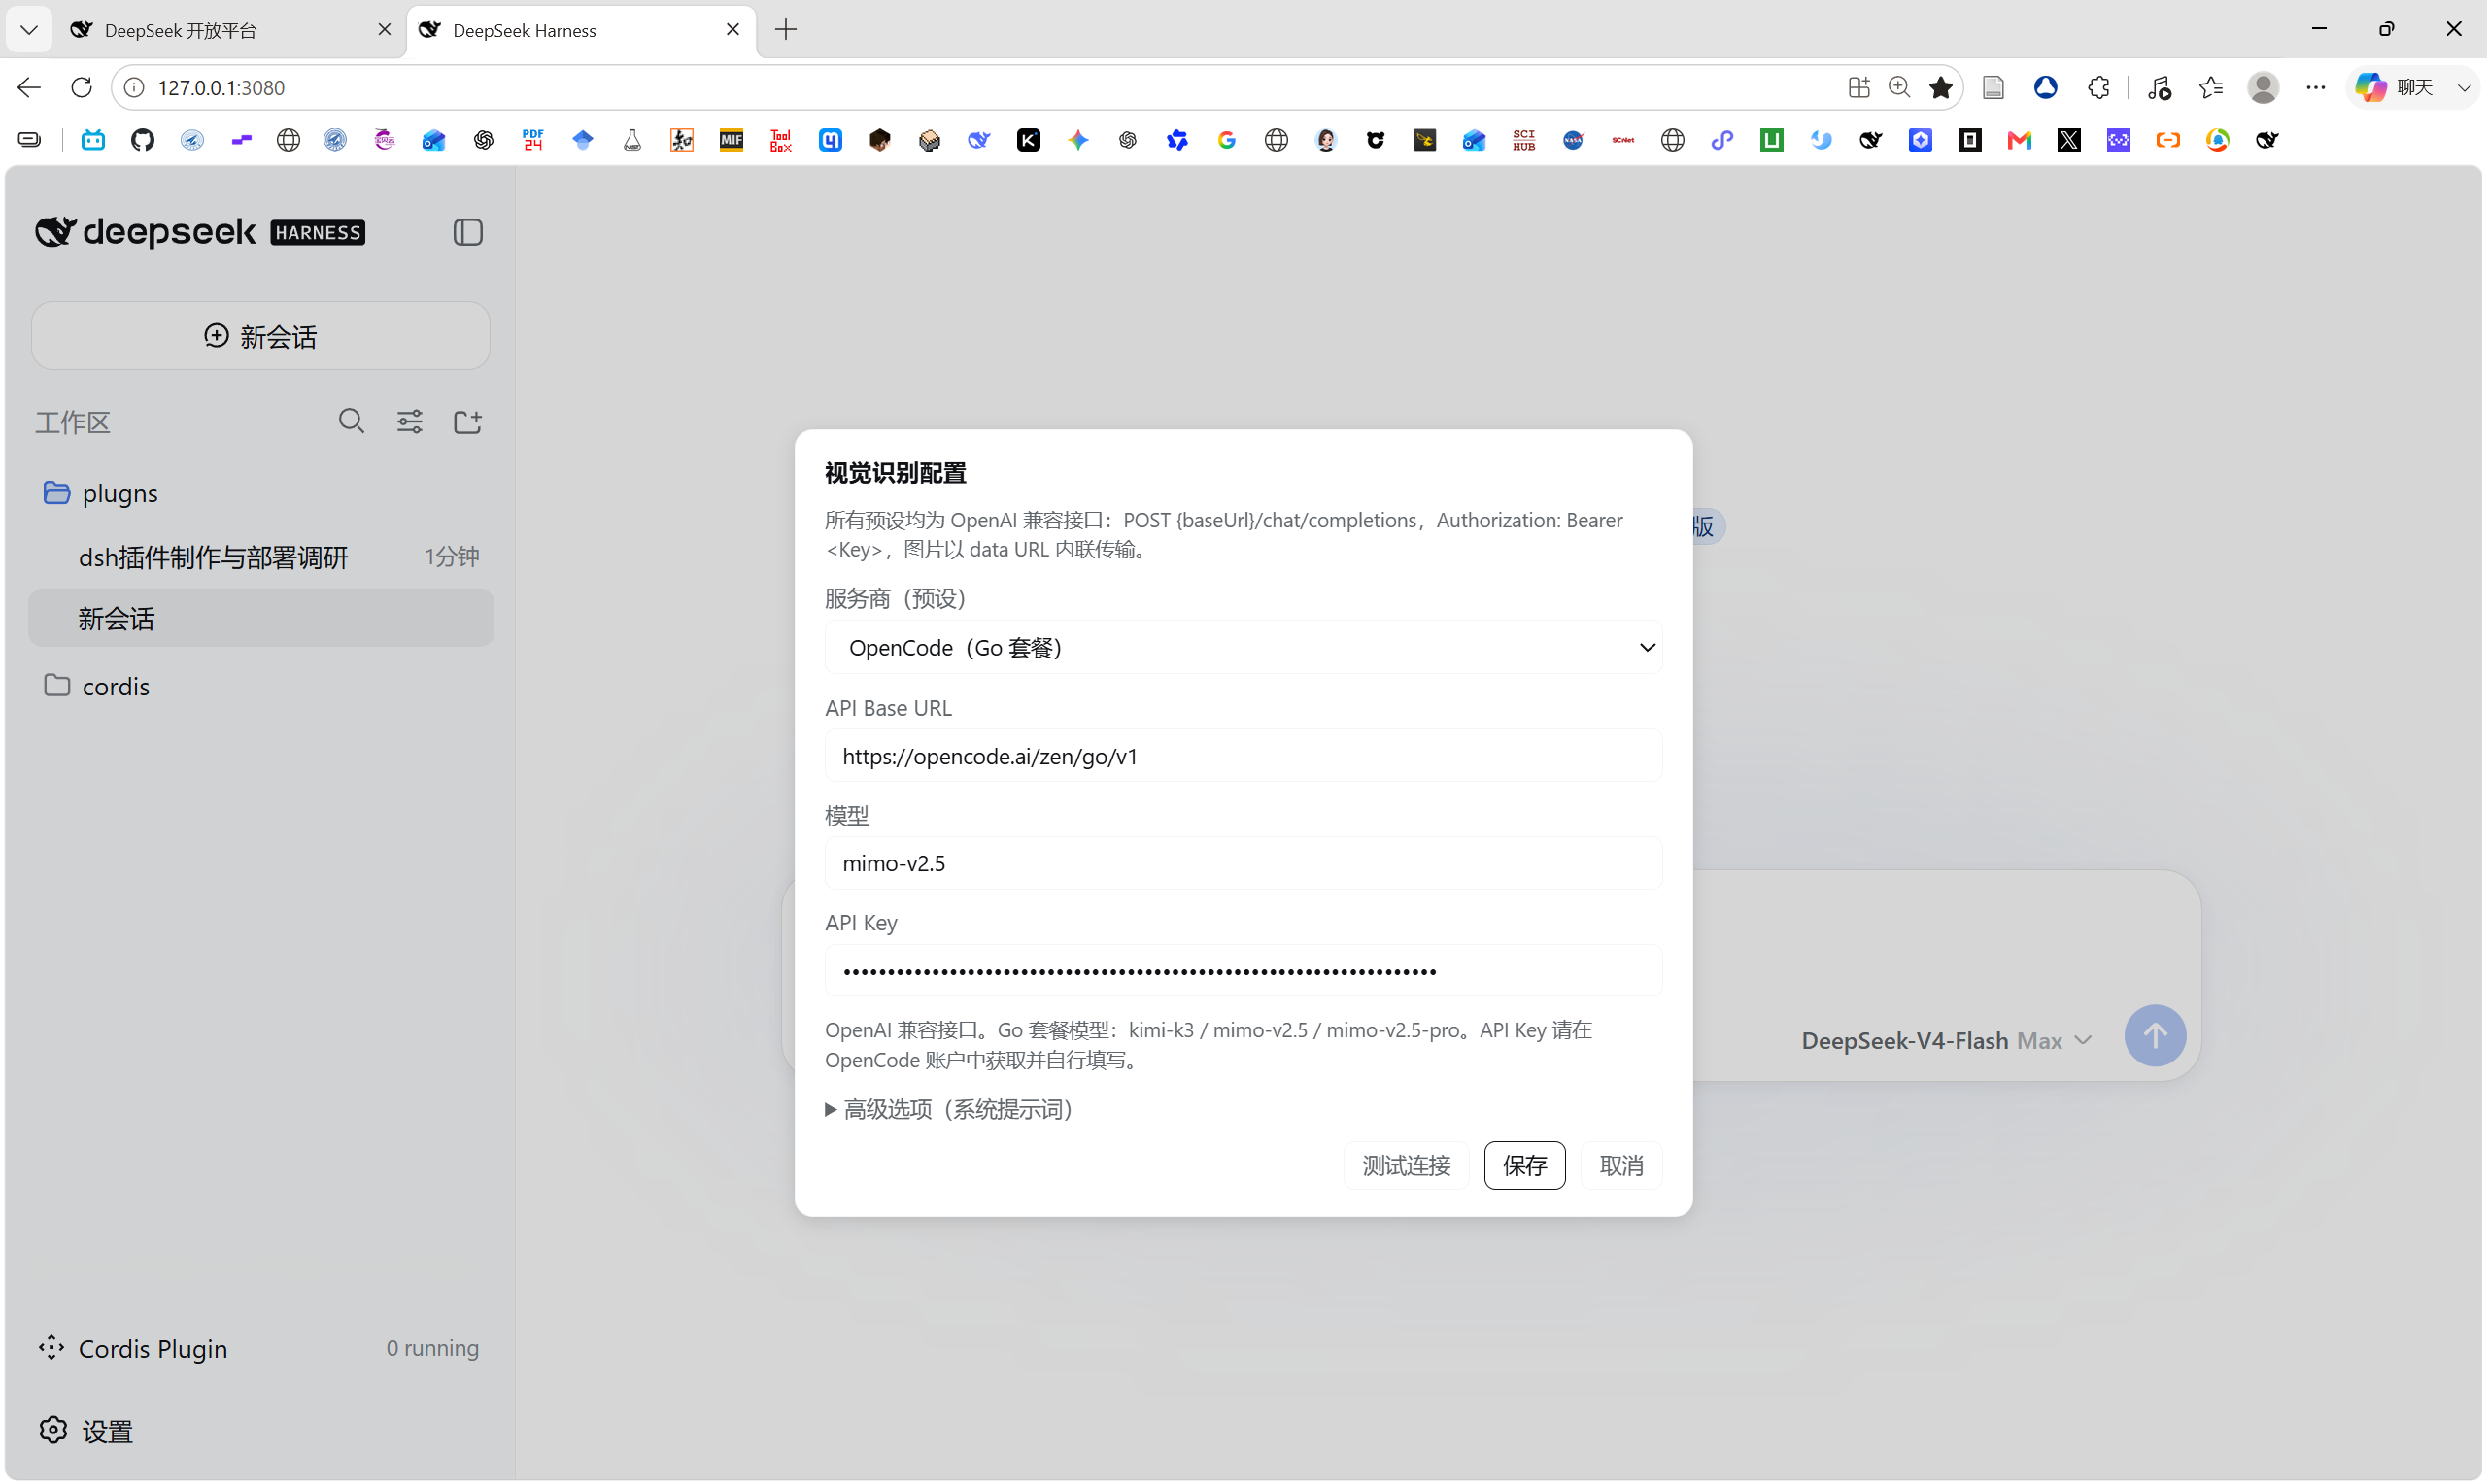Open the SCI HUB bookmark
The height and width of the screenshot is (1484, 2487).
(1524, 140)
